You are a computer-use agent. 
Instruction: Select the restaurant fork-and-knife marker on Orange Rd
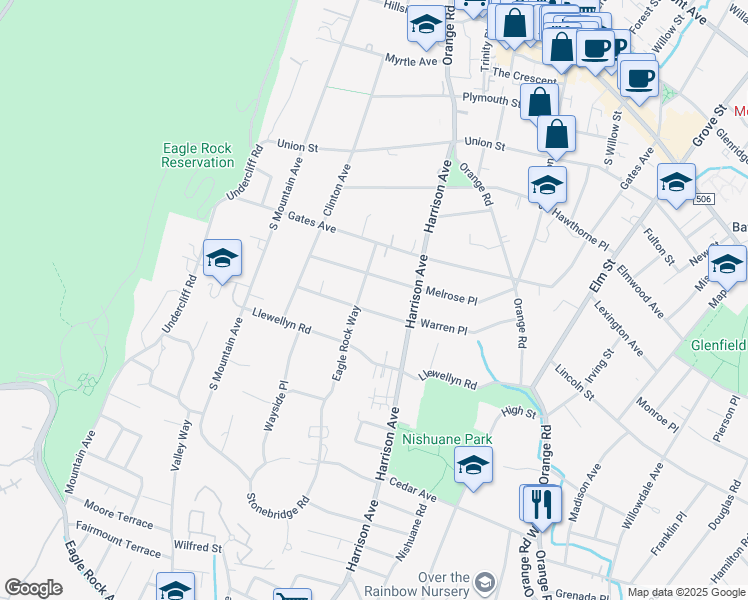pos(542,506)
